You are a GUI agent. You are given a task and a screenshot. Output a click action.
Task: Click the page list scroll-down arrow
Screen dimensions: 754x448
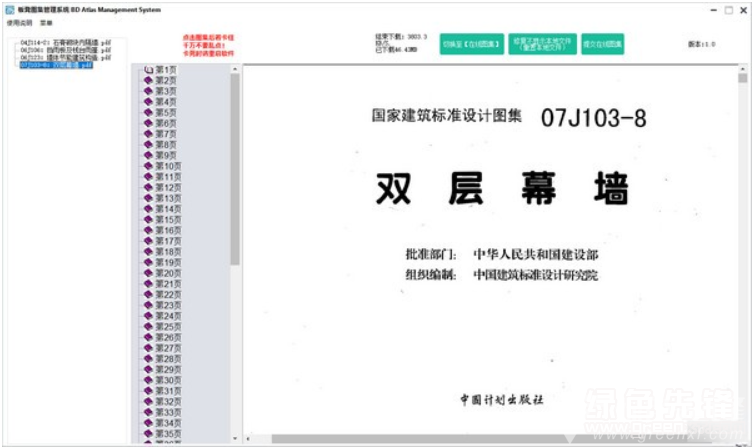pyautogui.click(x=235, y=438)
